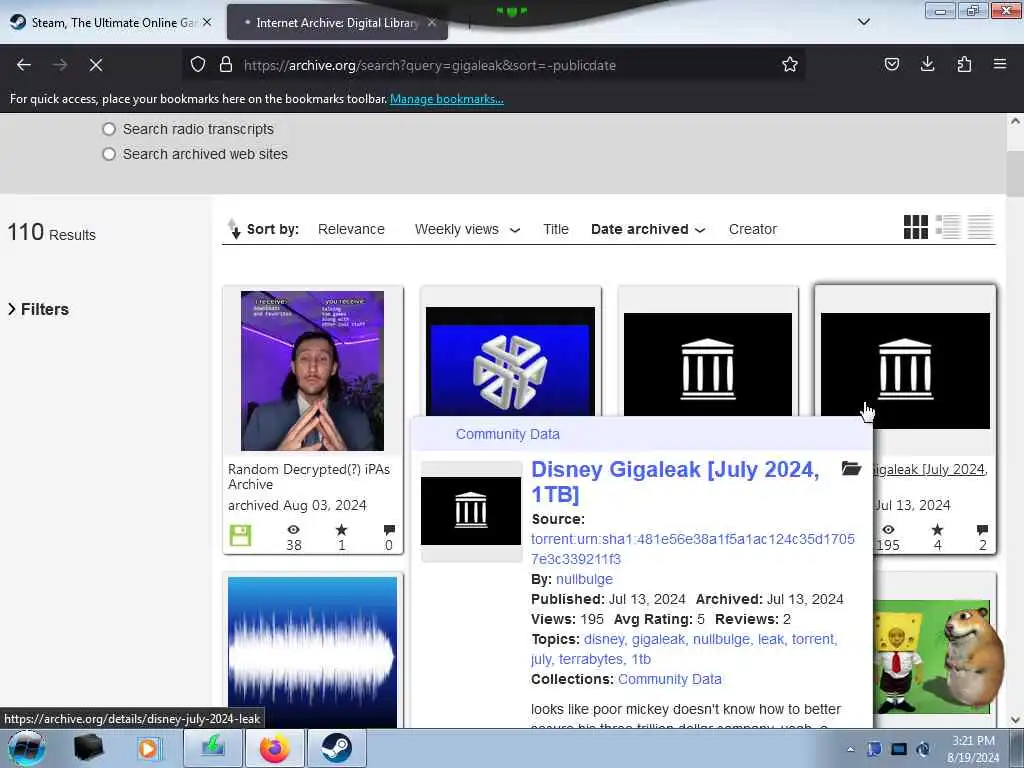Sort results by Title

(x=556, y=229)
